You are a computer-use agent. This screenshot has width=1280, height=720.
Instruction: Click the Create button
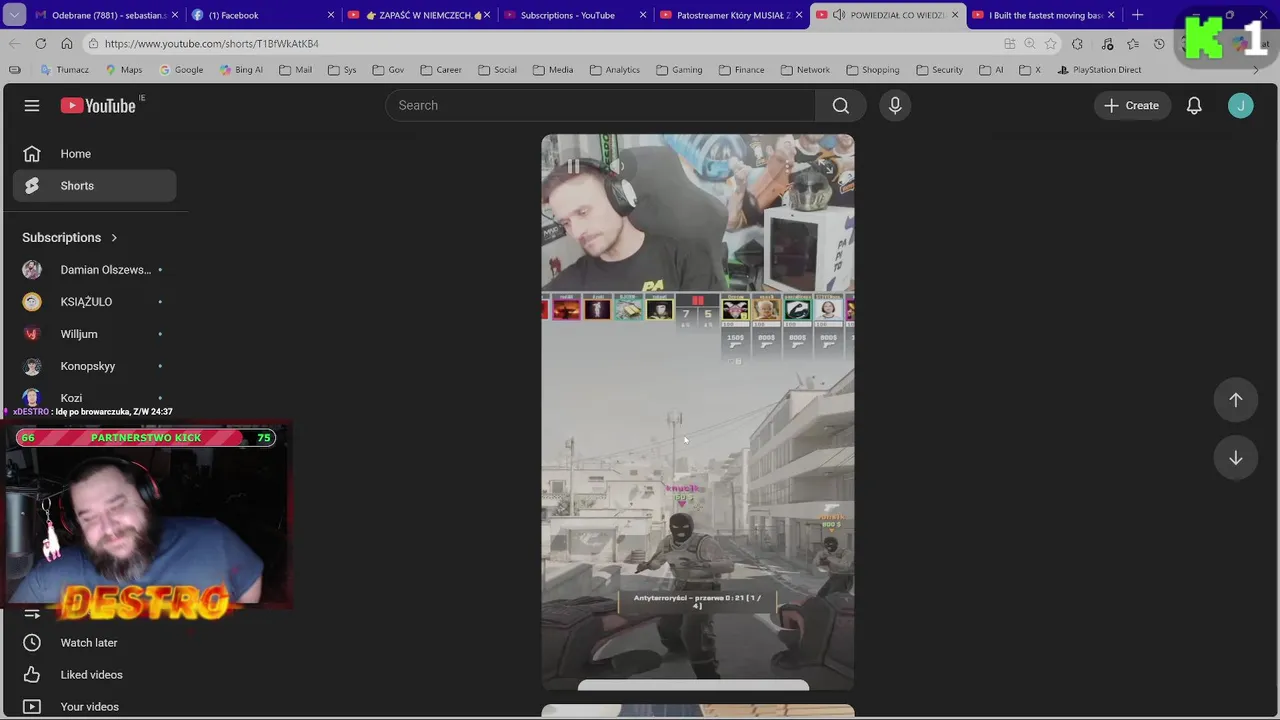(1132, 105)
